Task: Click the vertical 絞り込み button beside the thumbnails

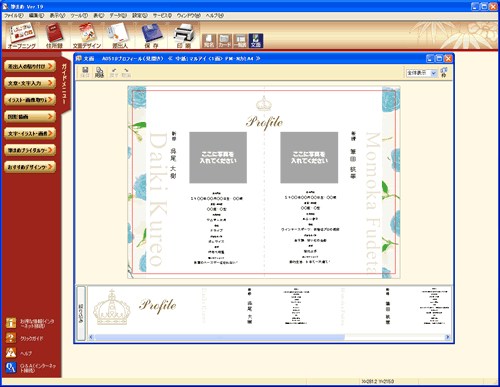Action: coord(81,313)
